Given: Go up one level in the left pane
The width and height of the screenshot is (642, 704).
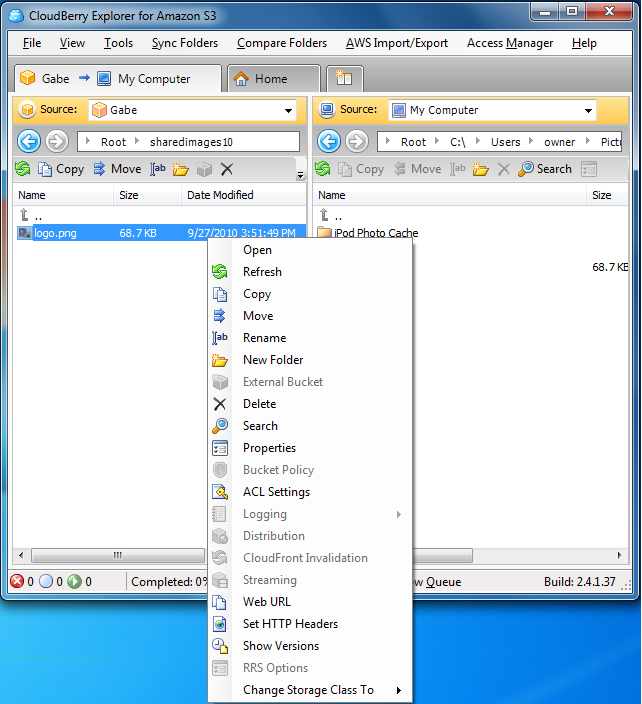Looking at the screenshot, I should 31,216.
